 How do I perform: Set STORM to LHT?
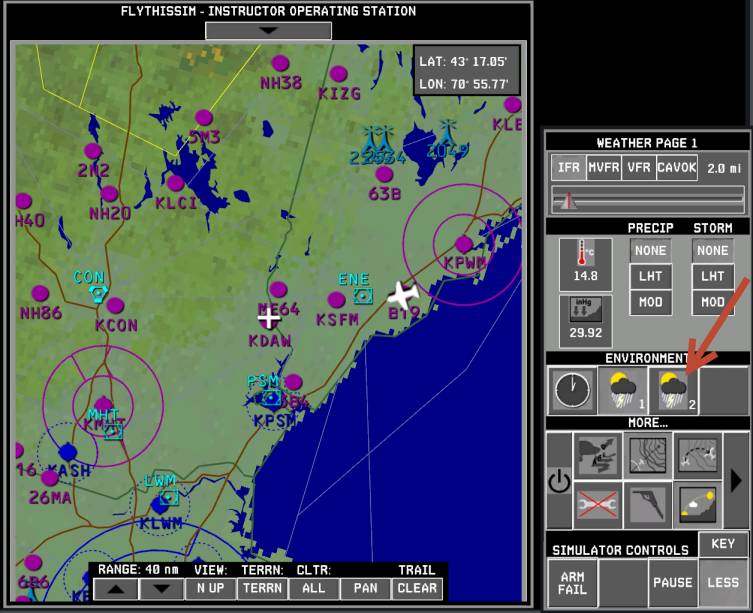coord(713,276)
